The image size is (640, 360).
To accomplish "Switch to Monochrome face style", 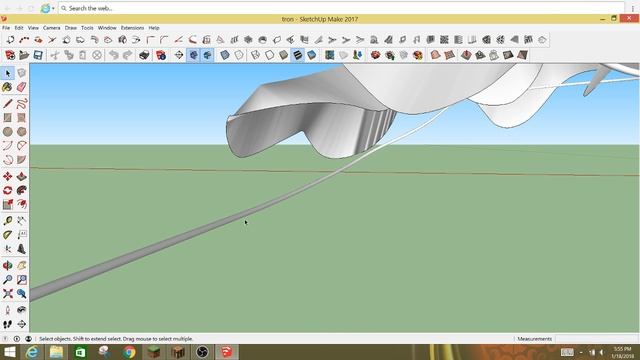I will tap(311, 55).
